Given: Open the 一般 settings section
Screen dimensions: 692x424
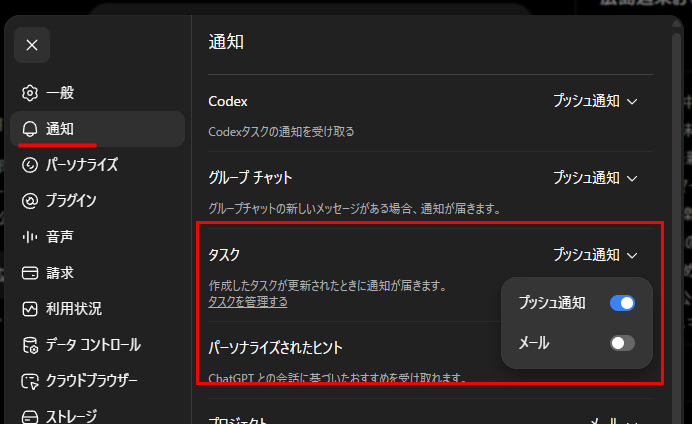Looking at the screenshot, I should [97, 93].
